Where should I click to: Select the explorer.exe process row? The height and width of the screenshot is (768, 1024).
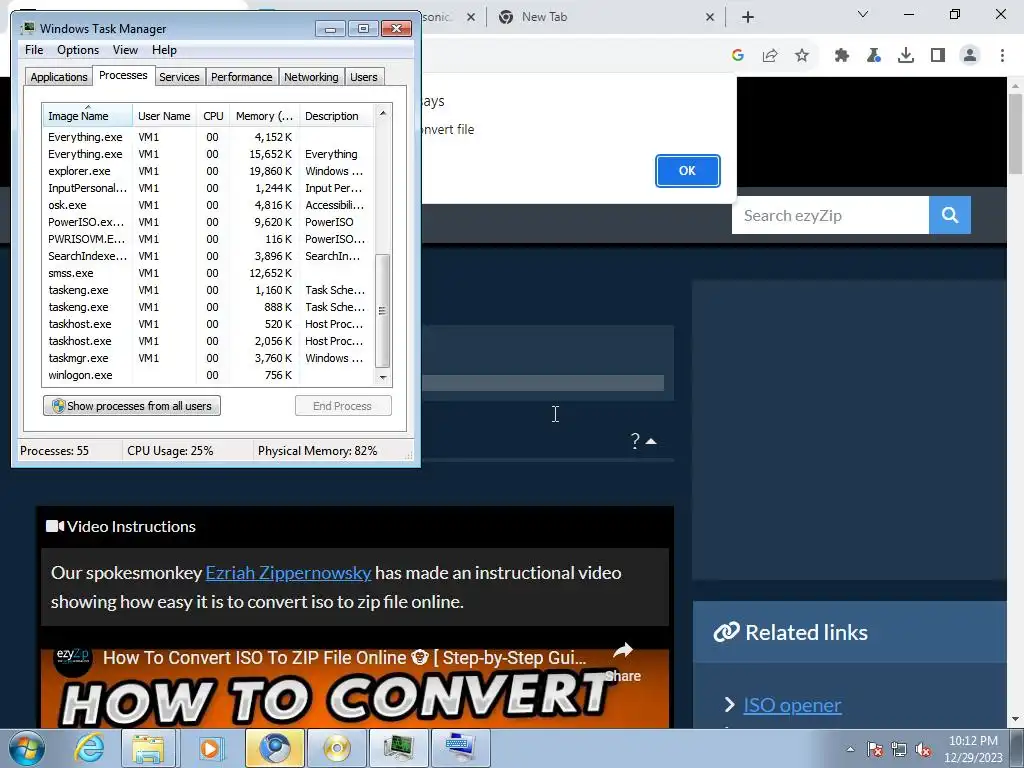[208, 171]
